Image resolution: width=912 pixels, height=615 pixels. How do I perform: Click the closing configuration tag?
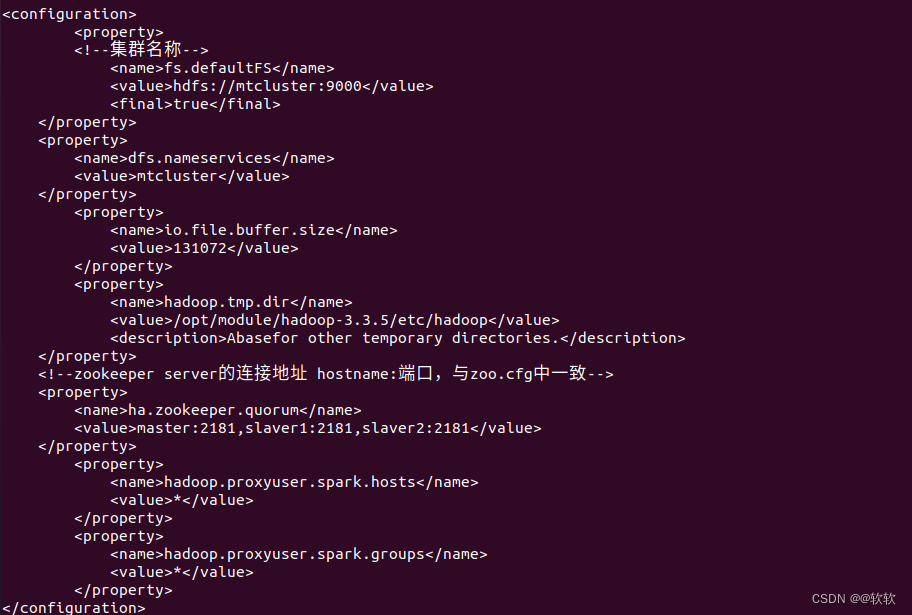74,608
